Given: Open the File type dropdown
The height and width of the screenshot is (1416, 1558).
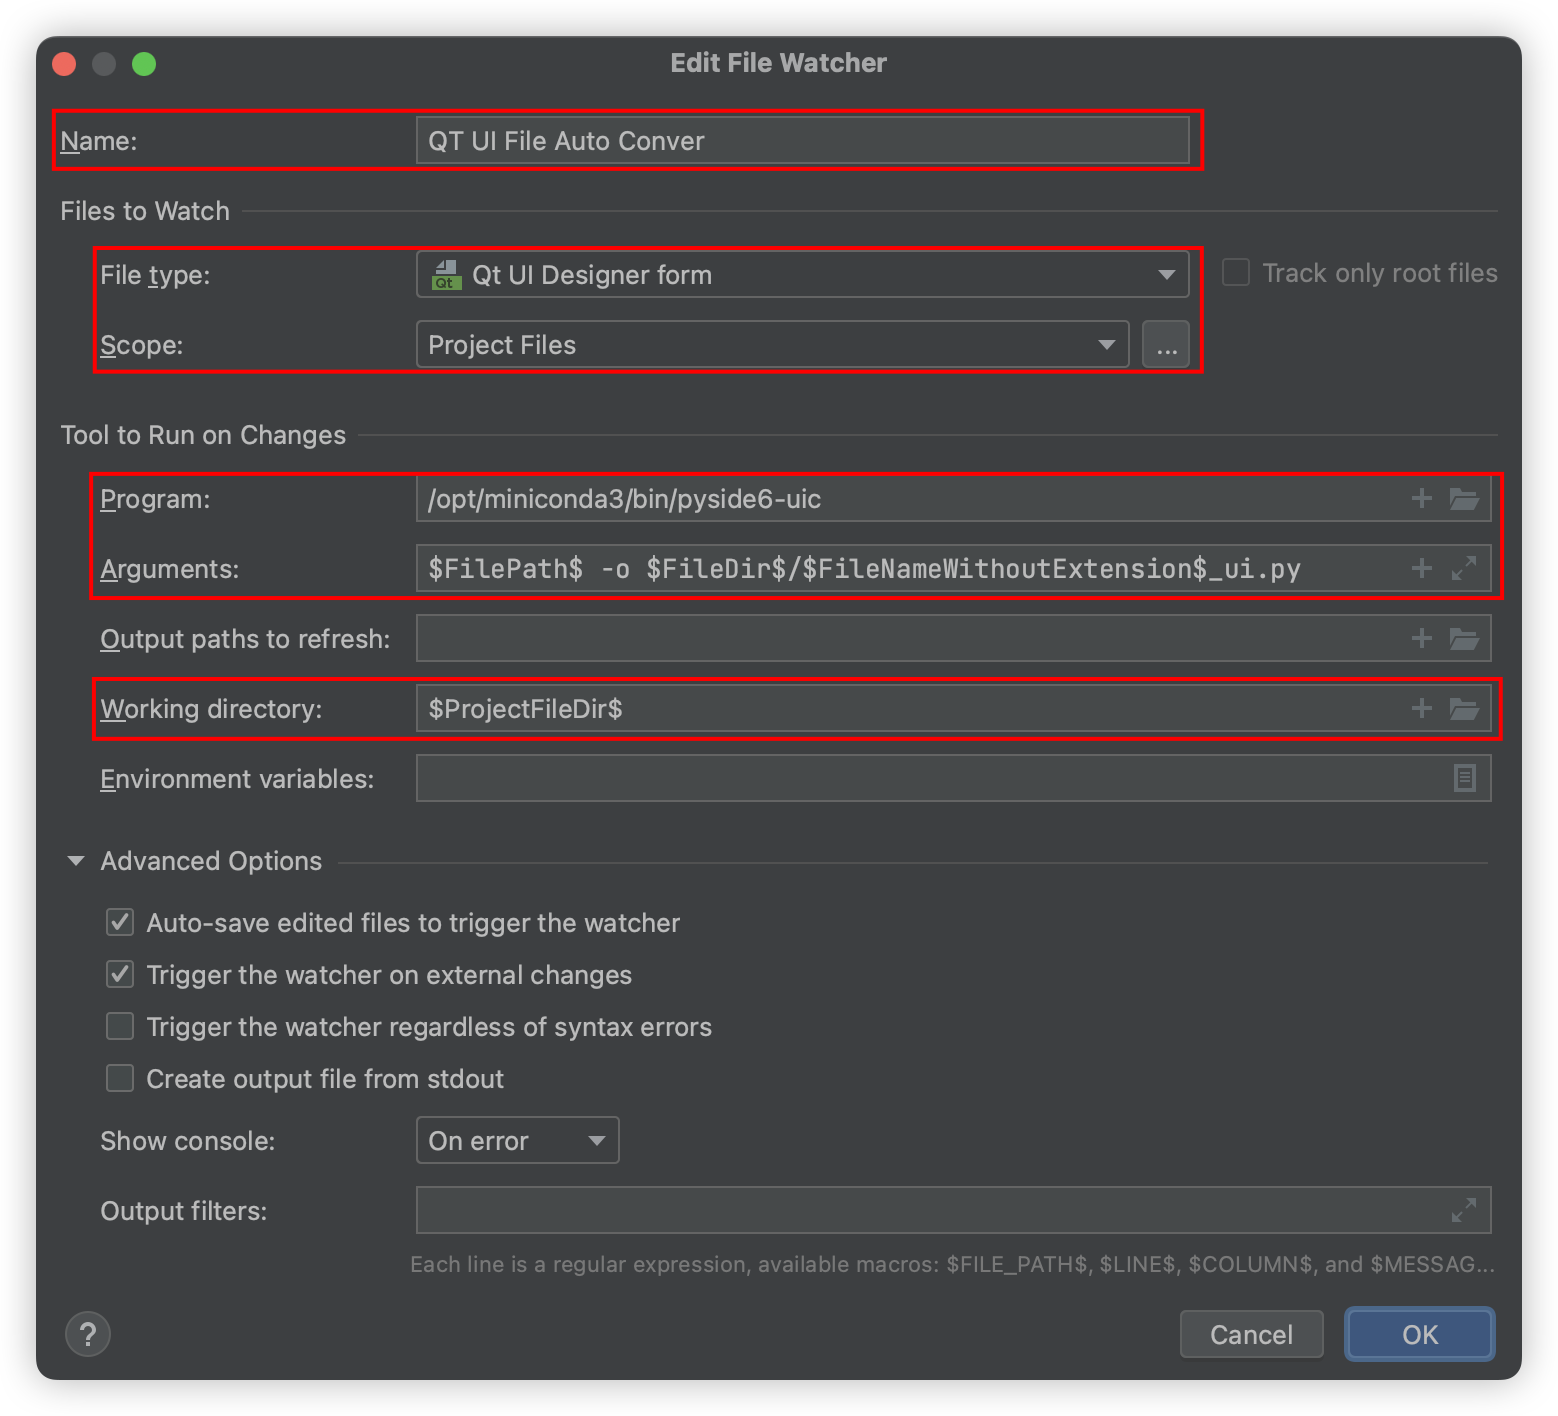Looking at the screenshot, I should tap(802, 275).
